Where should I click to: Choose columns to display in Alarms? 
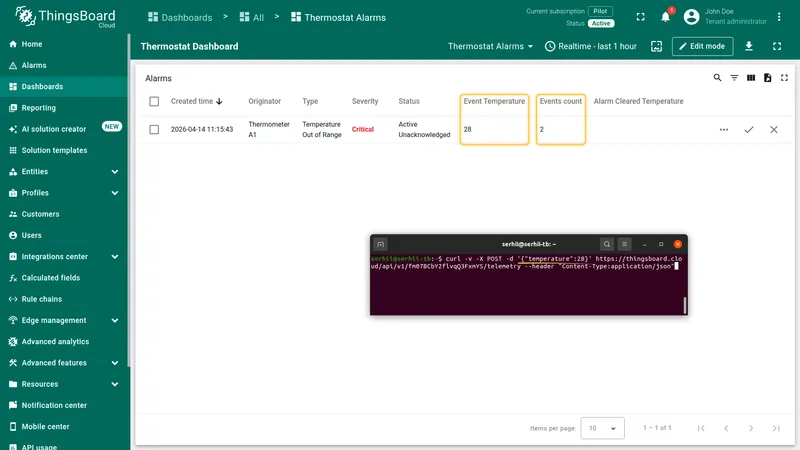(751, 78)
